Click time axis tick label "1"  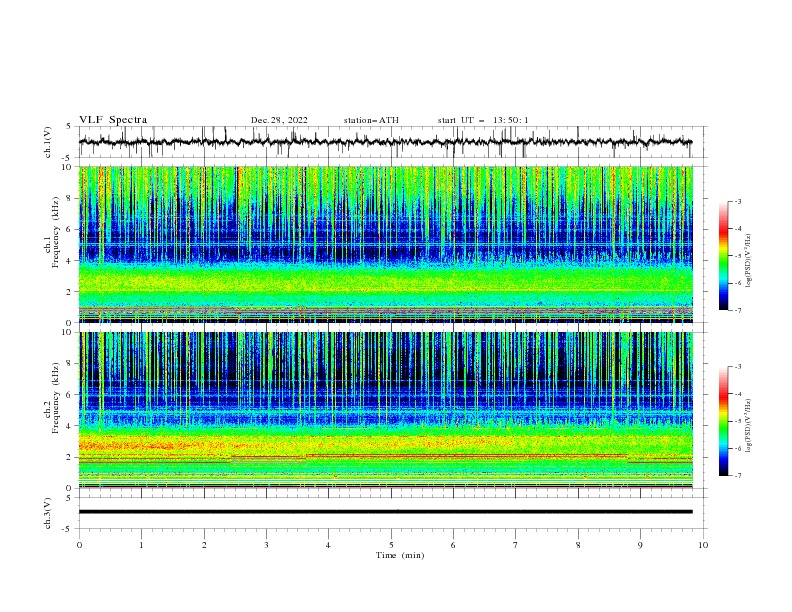point(141,545)
